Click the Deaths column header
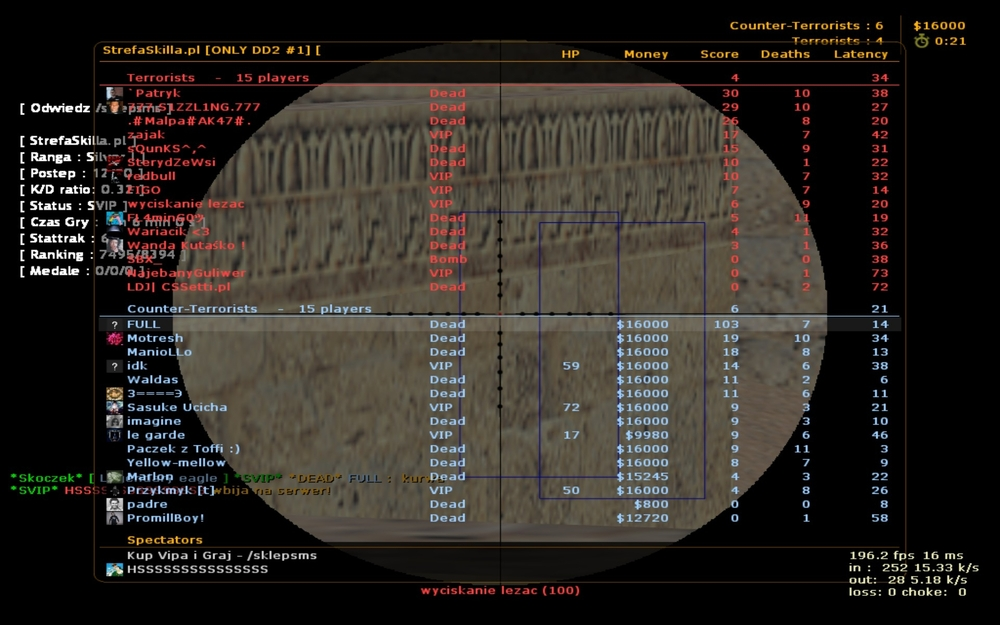 click(785, 54)
